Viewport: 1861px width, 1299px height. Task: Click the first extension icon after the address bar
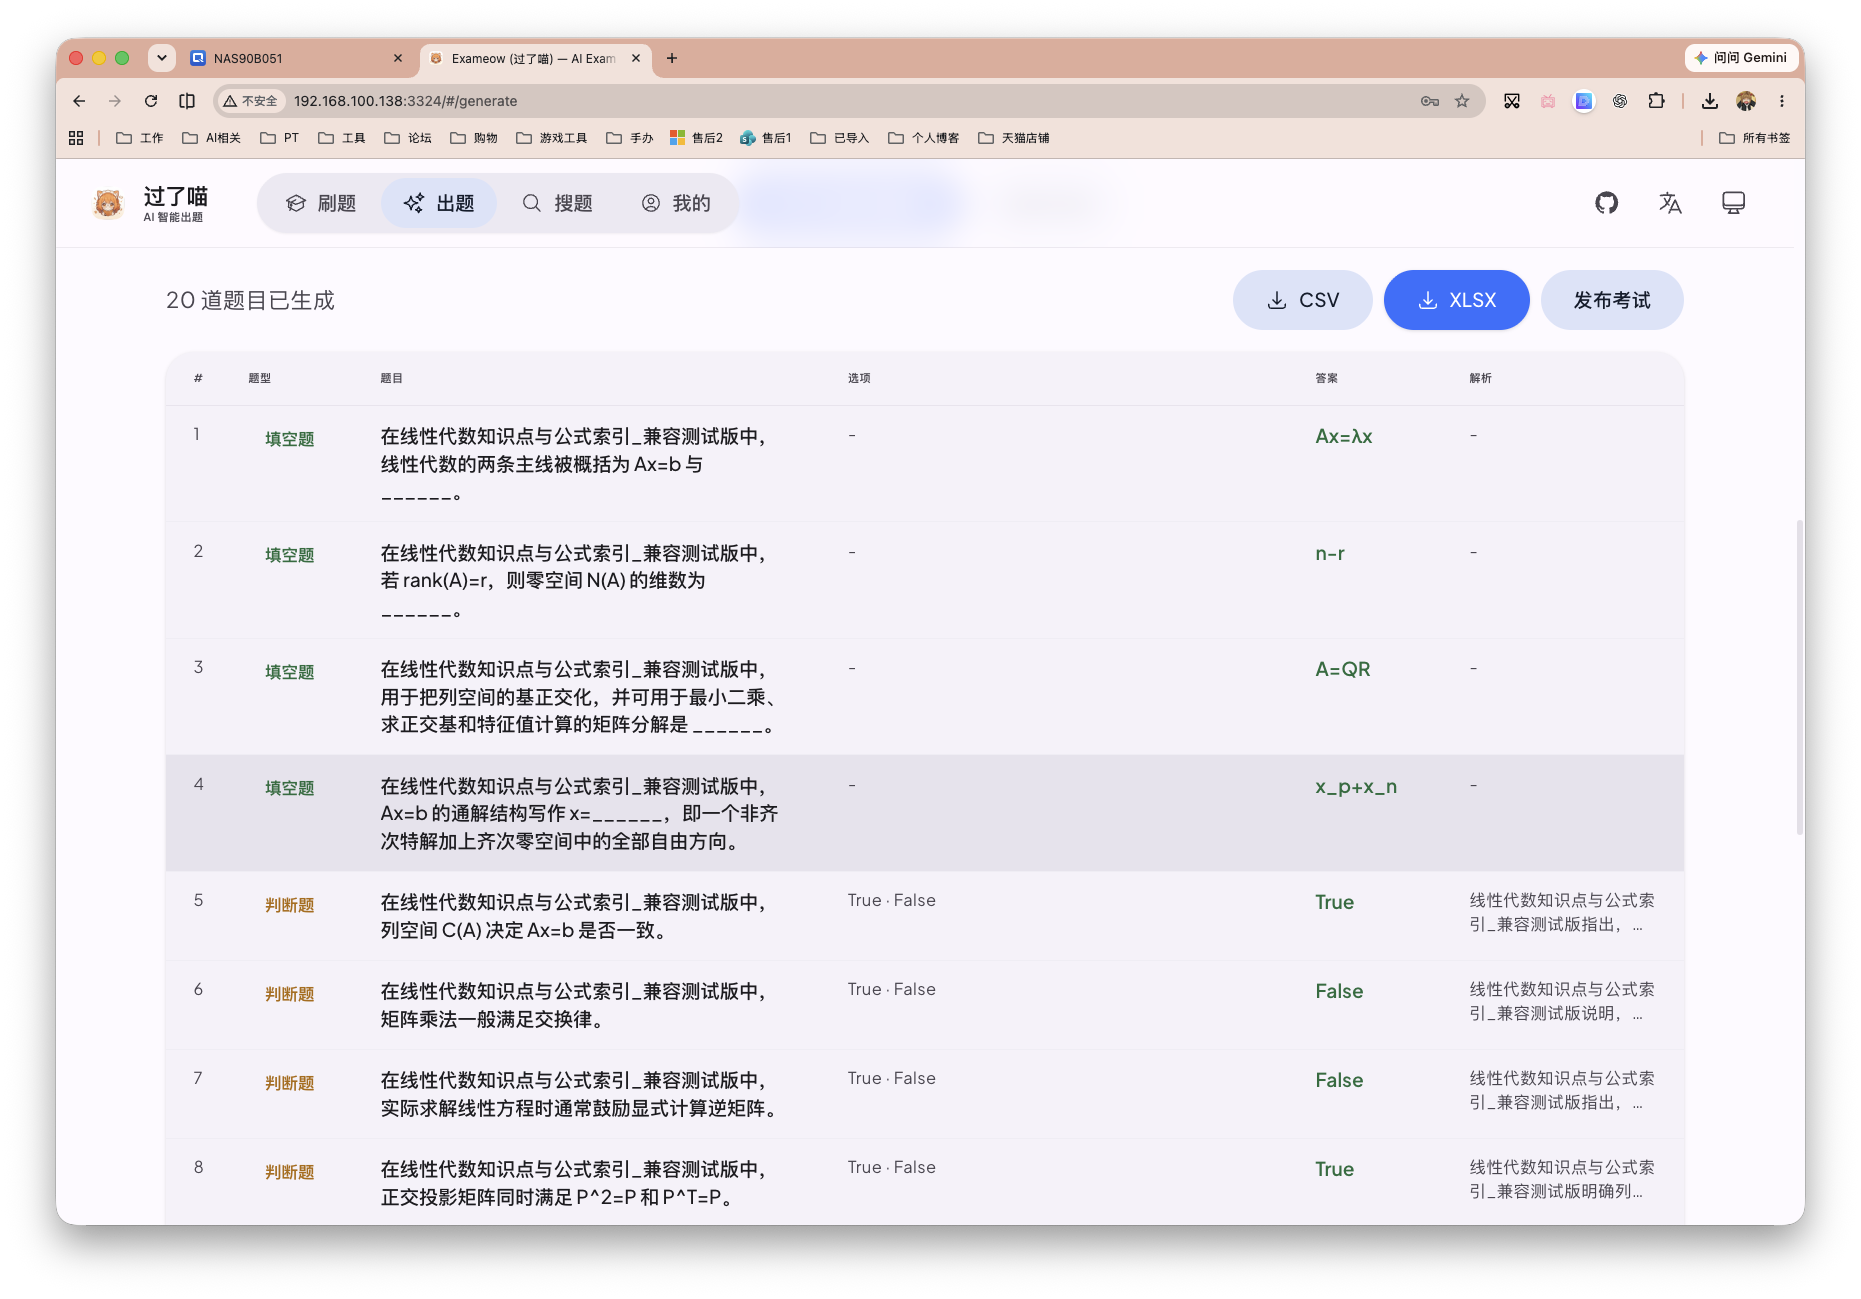[1512, 101]
